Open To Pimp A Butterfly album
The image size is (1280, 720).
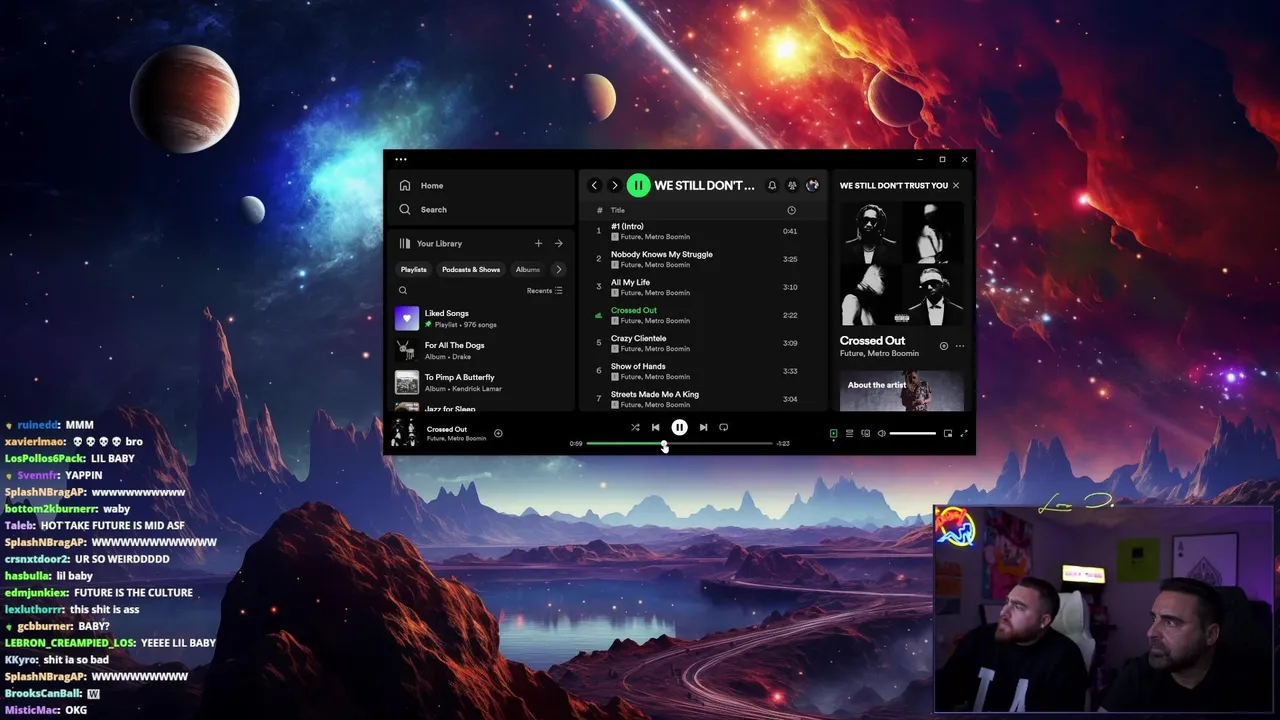click(x=480, y=382)
